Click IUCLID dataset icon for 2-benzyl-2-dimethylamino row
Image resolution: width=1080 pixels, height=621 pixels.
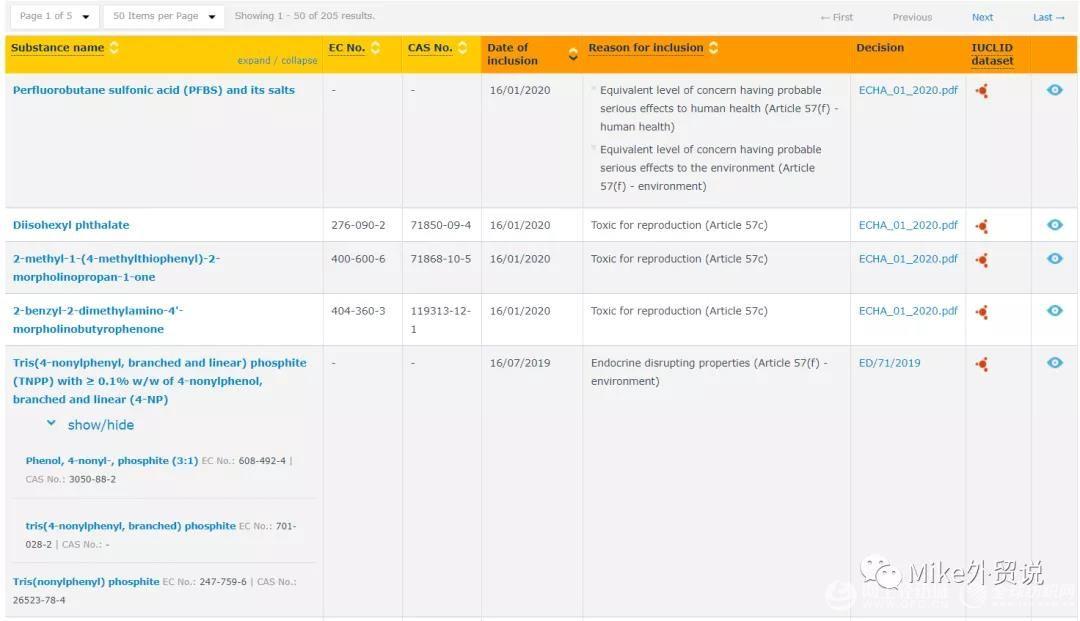982,312
